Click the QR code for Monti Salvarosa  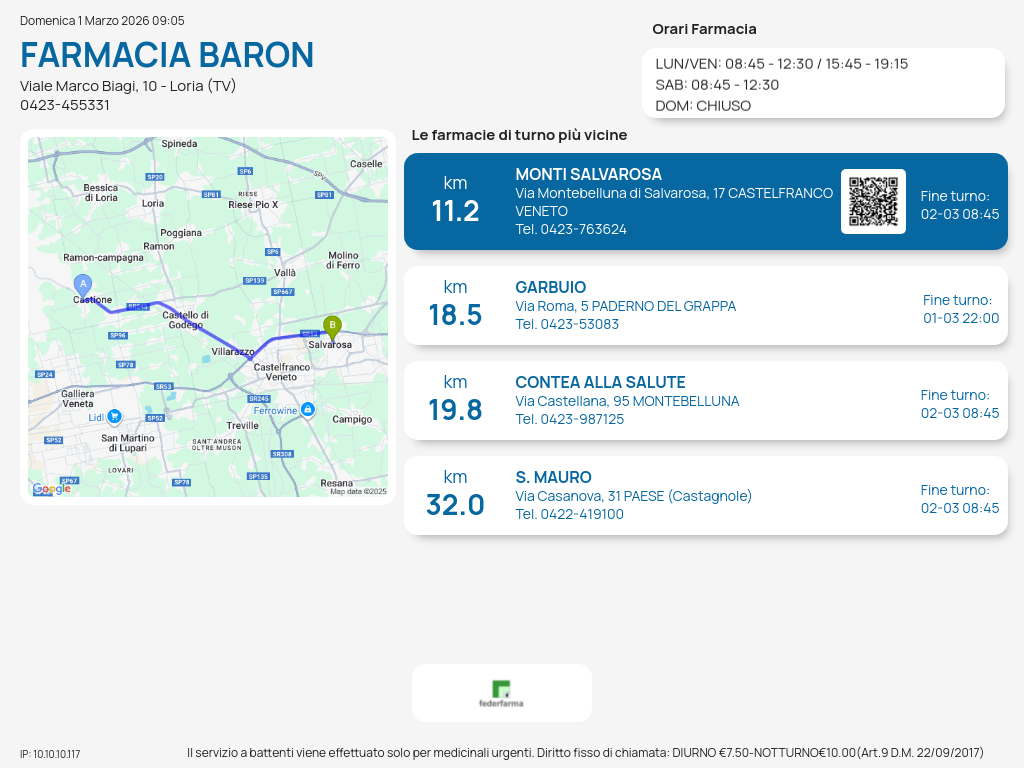tap(873, 201)
